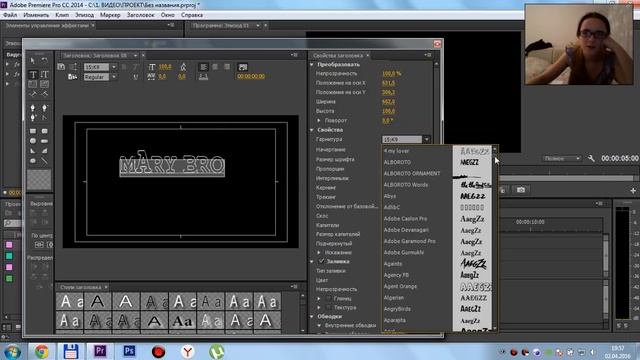
Task: Select the Selection arrow tool in Titler
Action: coord(33,60)
